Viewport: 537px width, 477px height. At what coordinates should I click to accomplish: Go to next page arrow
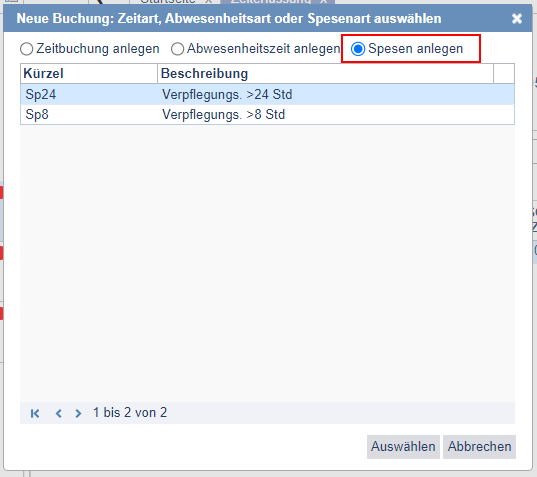pos(78,413)
